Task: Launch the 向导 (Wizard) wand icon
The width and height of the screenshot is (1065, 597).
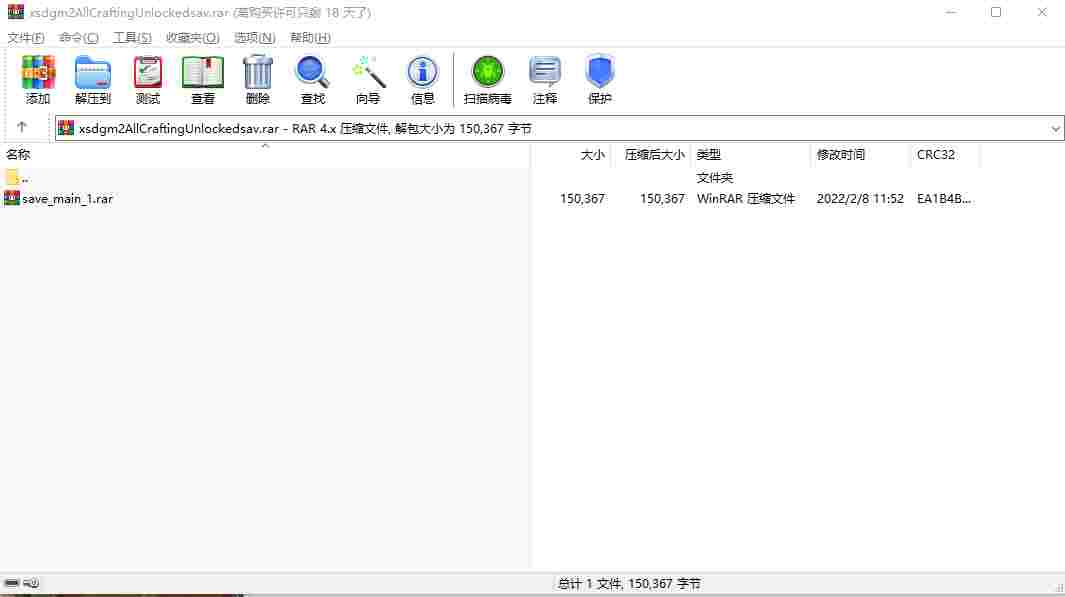Action: tap(368, 79)
